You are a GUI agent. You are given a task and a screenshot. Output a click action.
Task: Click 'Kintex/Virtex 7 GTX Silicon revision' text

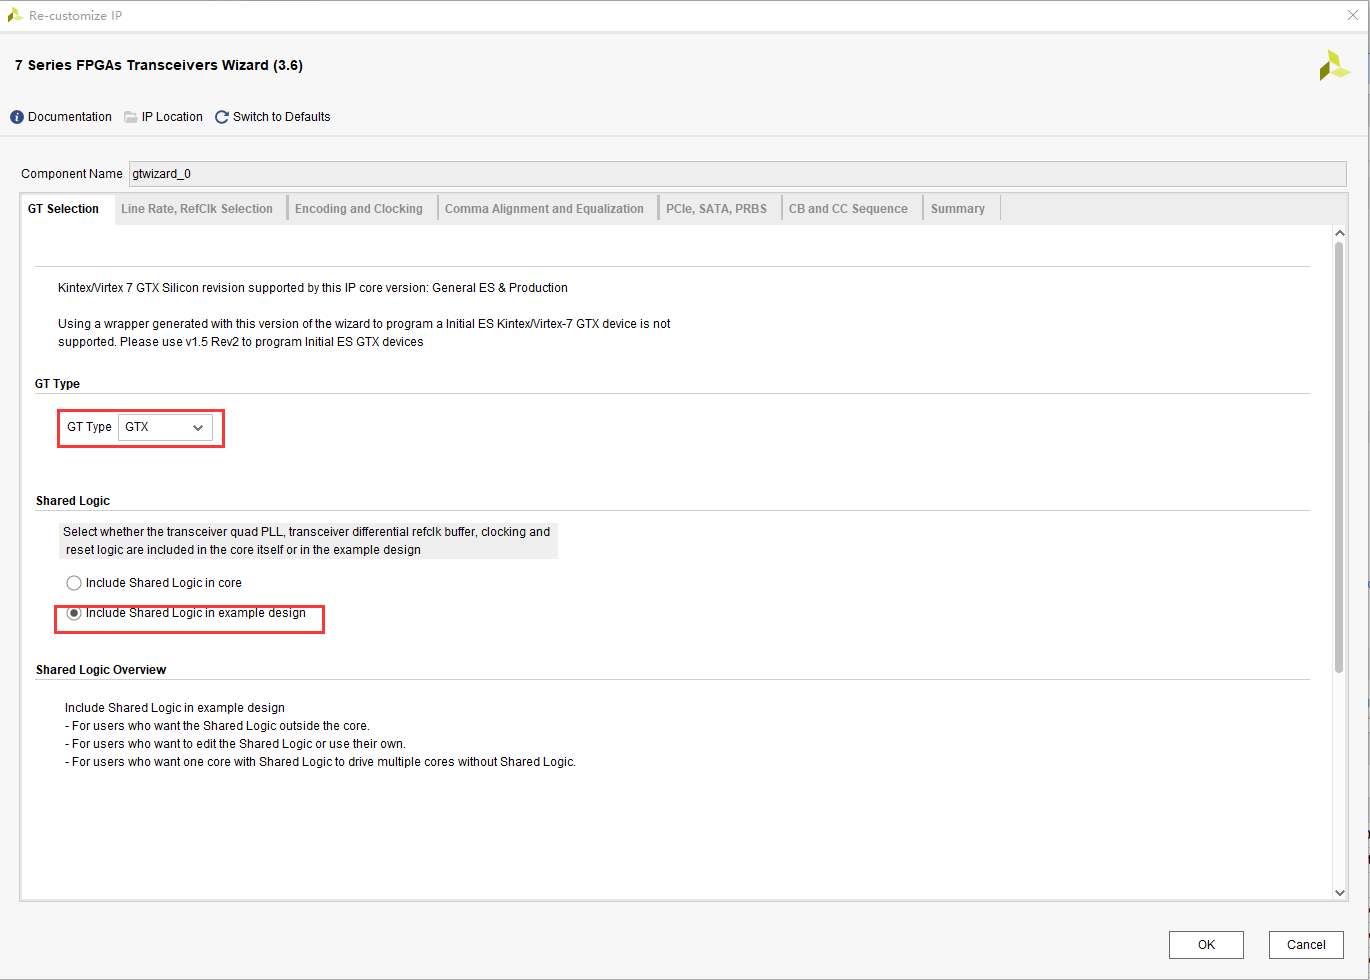tap(313, 288)
